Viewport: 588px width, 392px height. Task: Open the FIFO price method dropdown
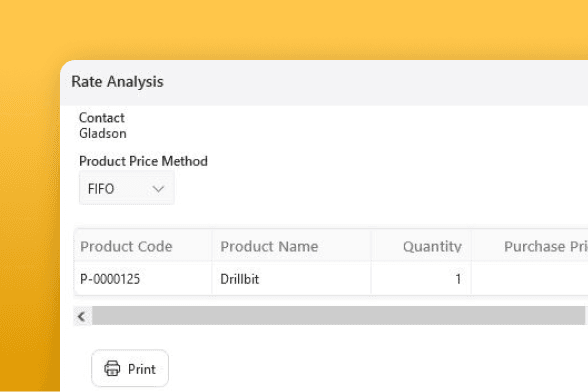coord(126,188)
